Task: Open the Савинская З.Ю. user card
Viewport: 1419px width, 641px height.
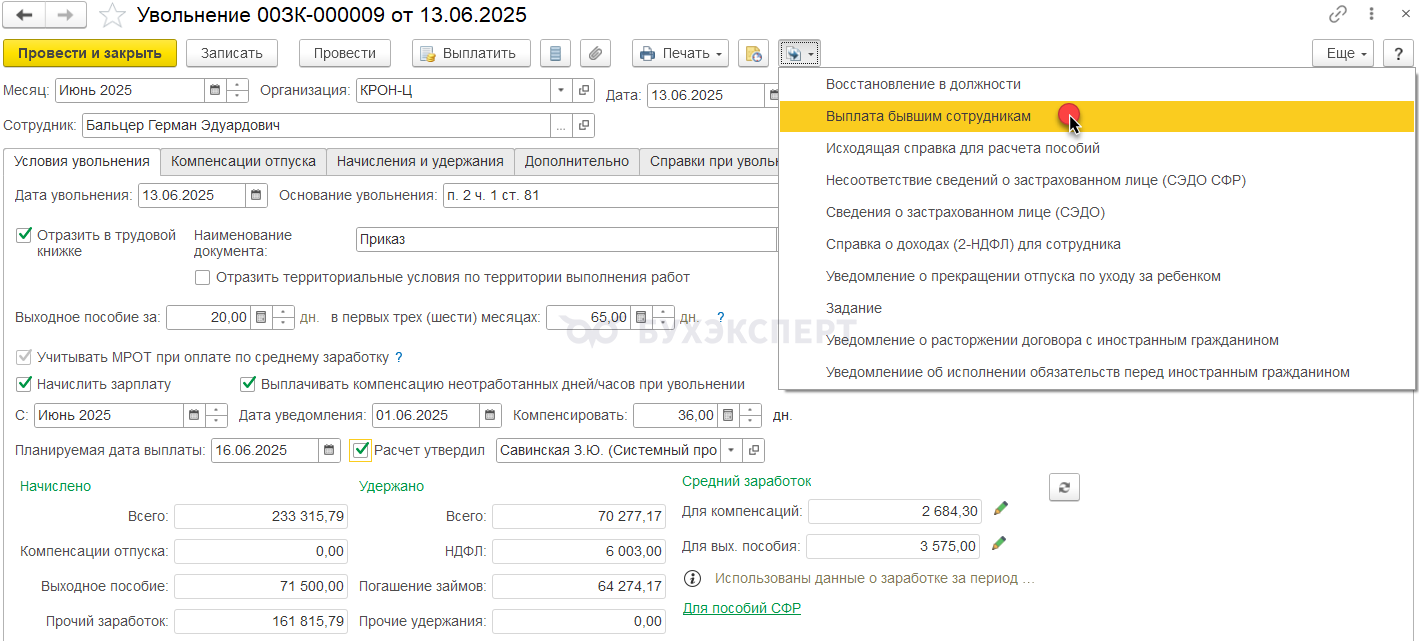Action: point(754,450)
